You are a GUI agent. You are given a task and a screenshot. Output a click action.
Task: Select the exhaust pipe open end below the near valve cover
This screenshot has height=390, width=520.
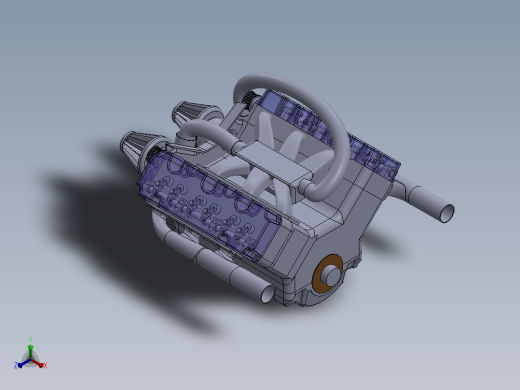point(267,294)
